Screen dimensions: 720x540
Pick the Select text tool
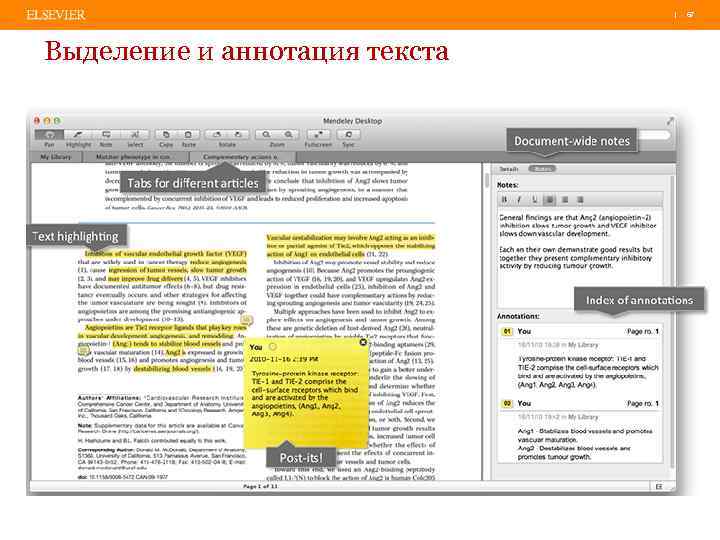click(135, 135)
